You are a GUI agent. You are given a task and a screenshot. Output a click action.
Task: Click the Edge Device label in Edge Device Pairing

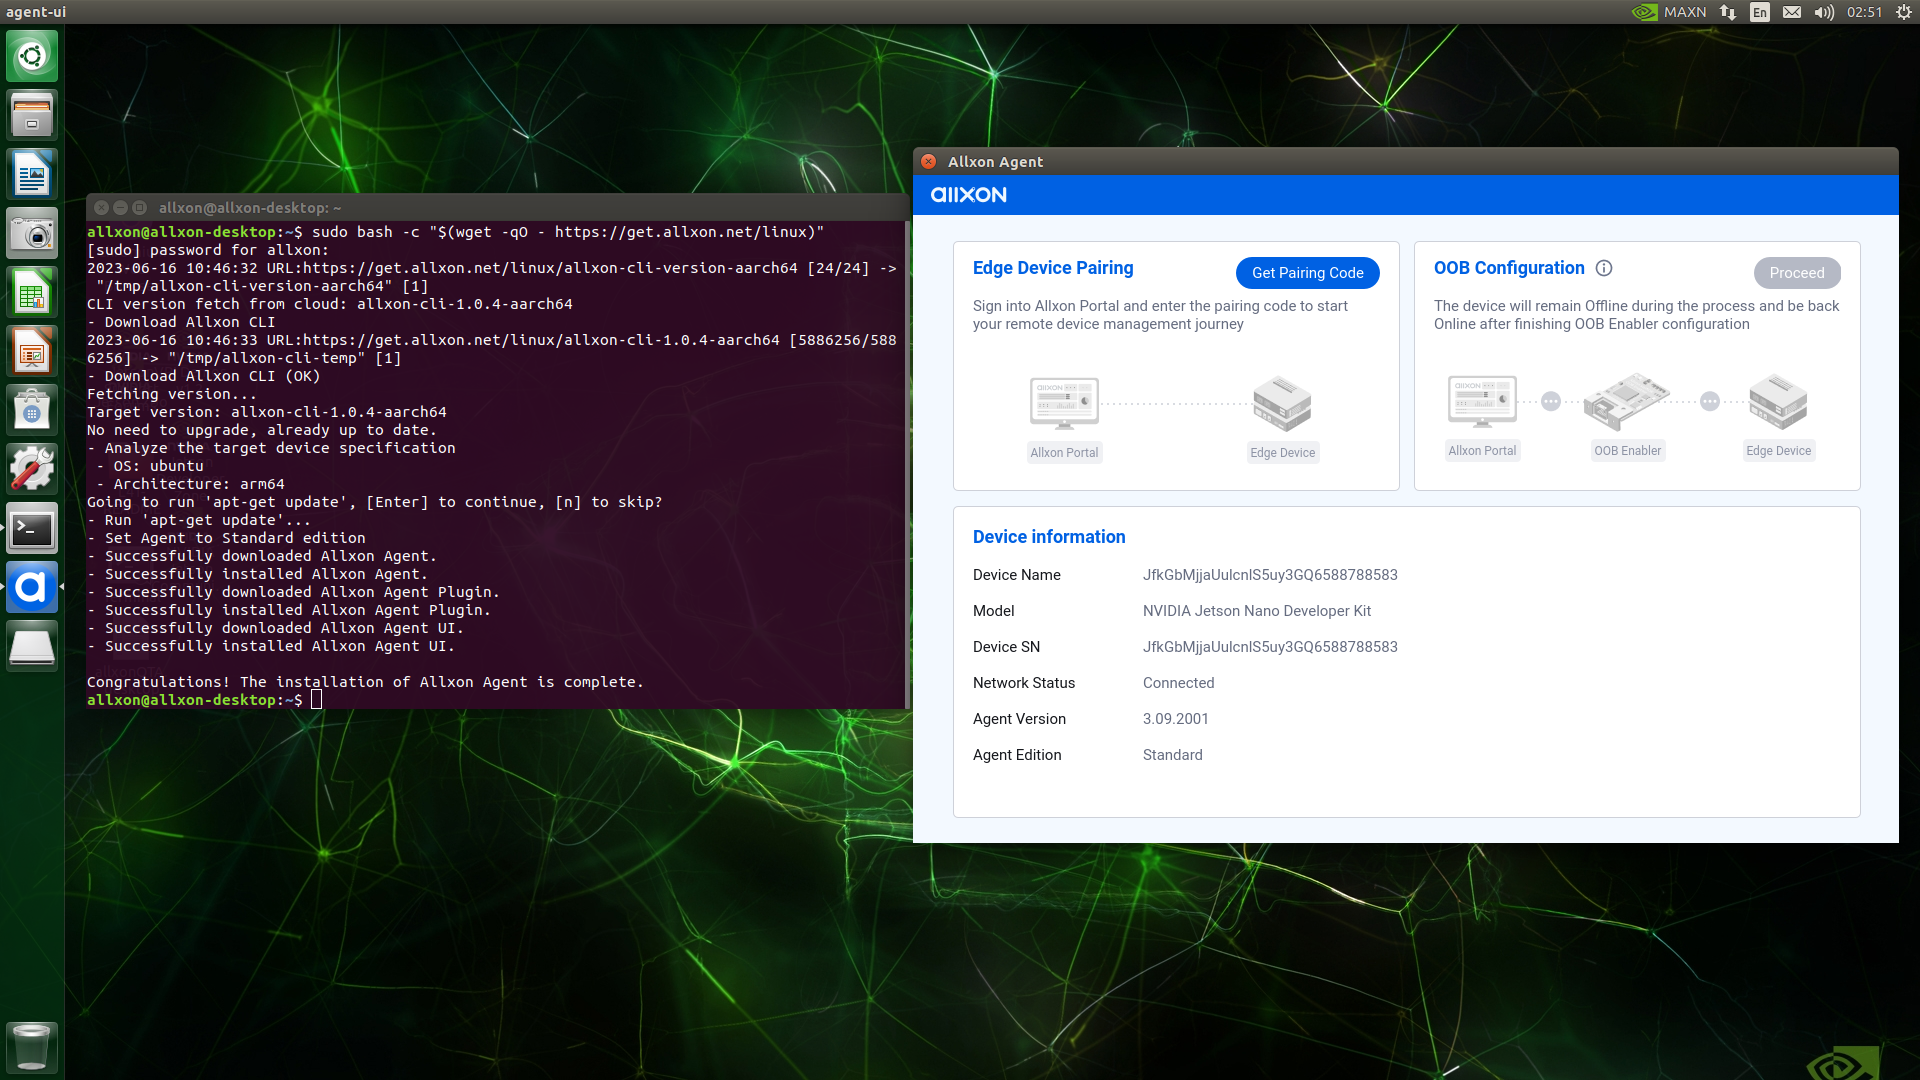point(1282,453)
